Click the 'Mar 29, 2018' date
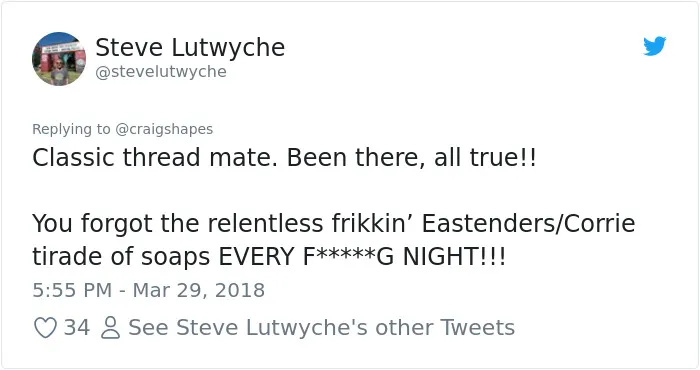 click(x=199, y=290)
